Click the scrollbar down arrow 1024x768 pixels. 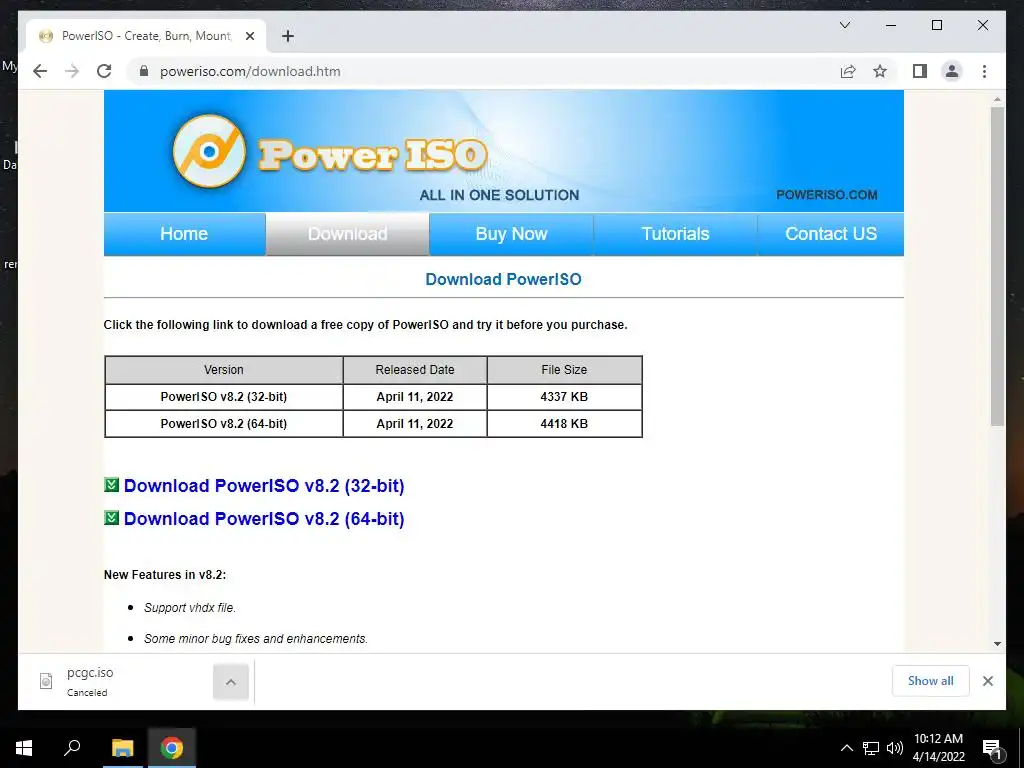997,644
